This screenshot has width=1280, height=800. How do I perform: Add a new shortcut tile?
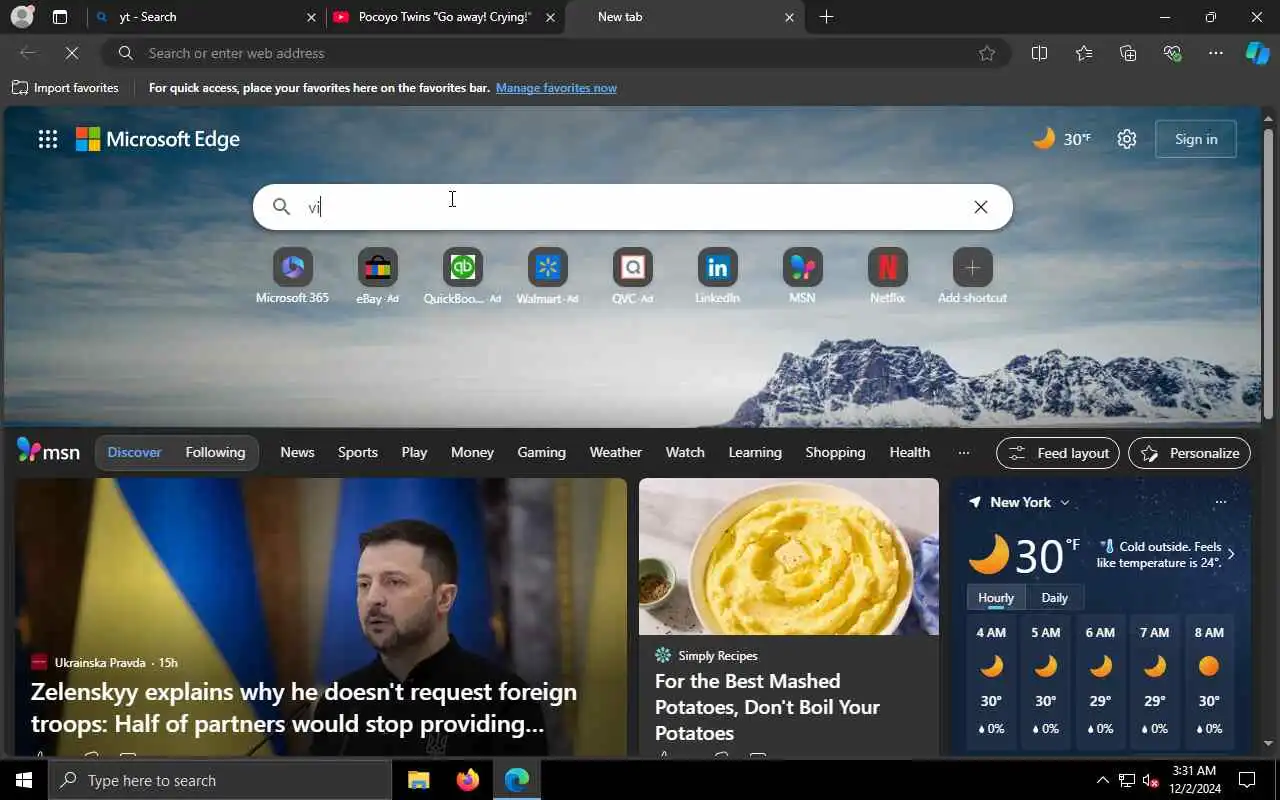972,276
